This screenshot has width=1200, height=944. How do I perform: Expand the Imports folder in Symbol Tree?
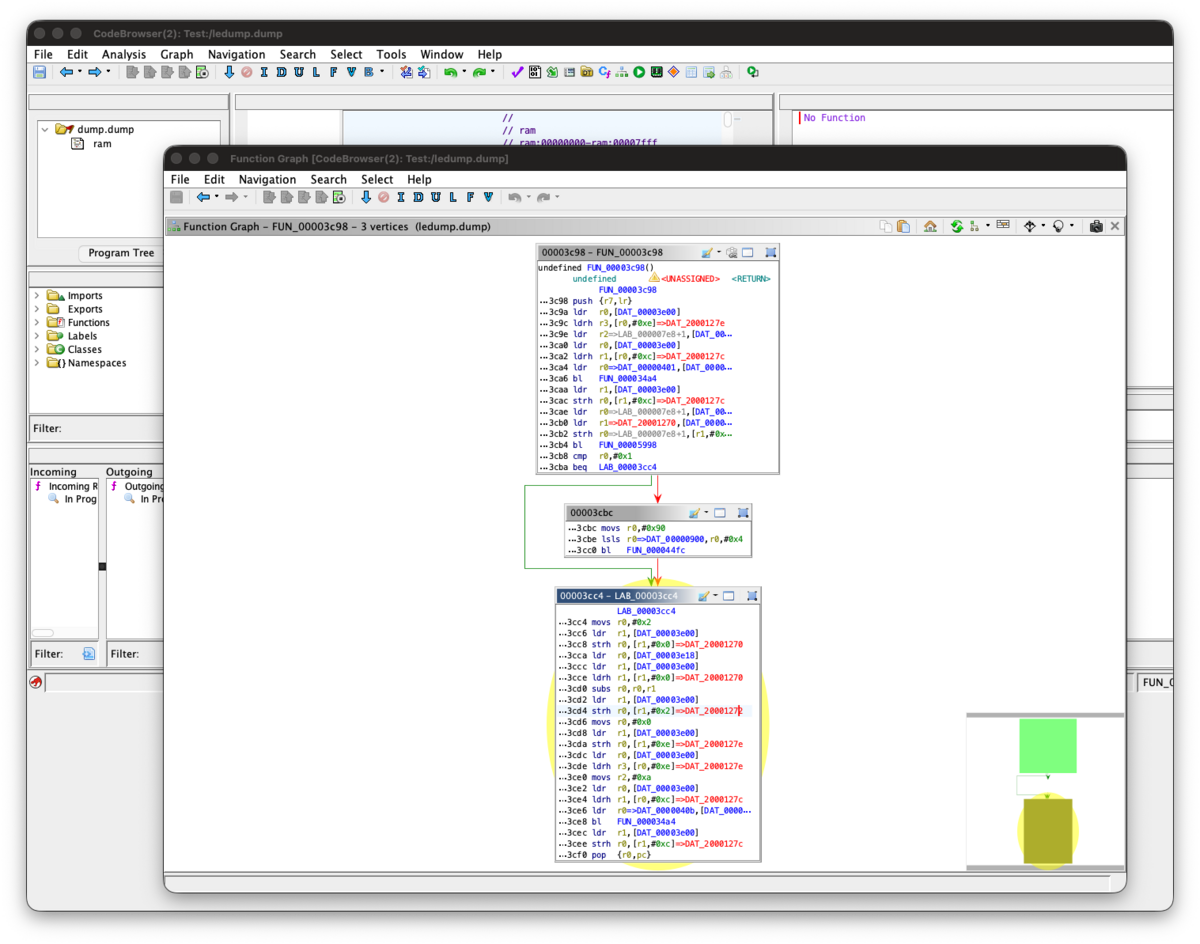(38, 296)
